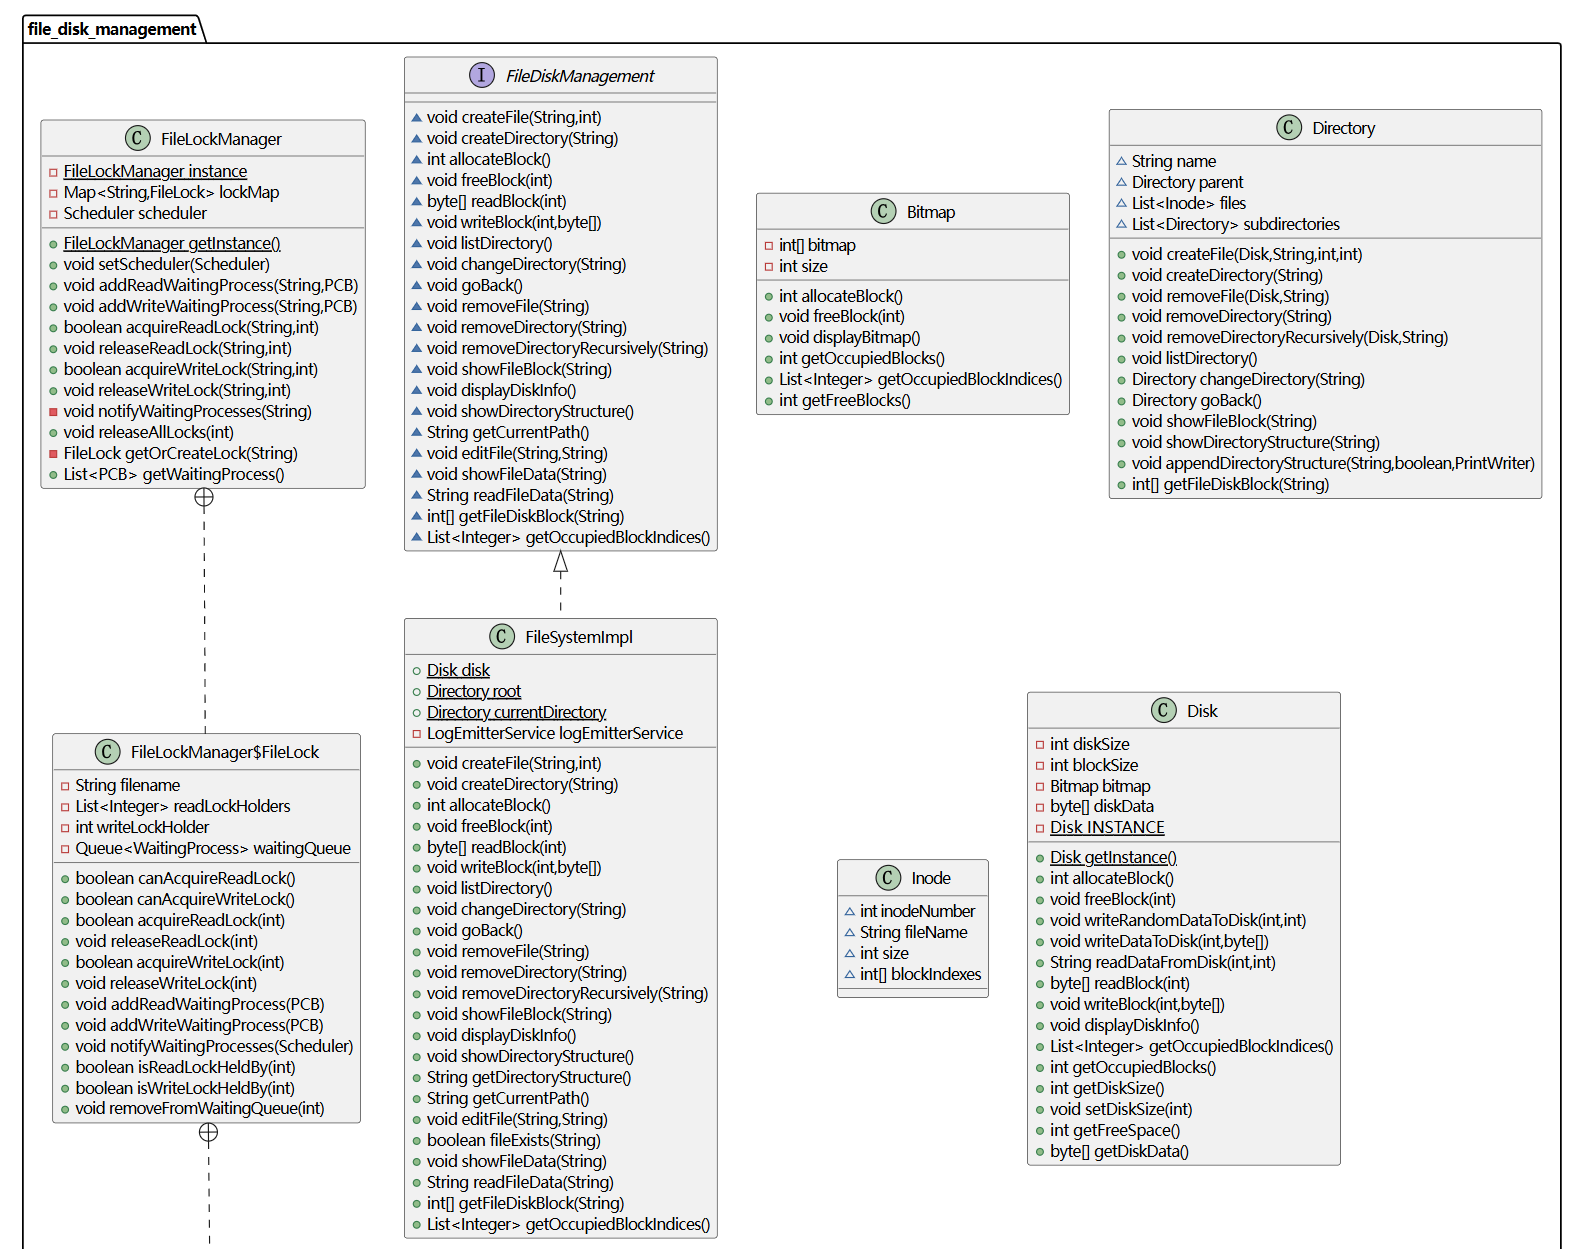This screenshot has height=1249, width=1576.
Task: Select 'int[] blockIndexes' in Inode class
Action: 920,974
